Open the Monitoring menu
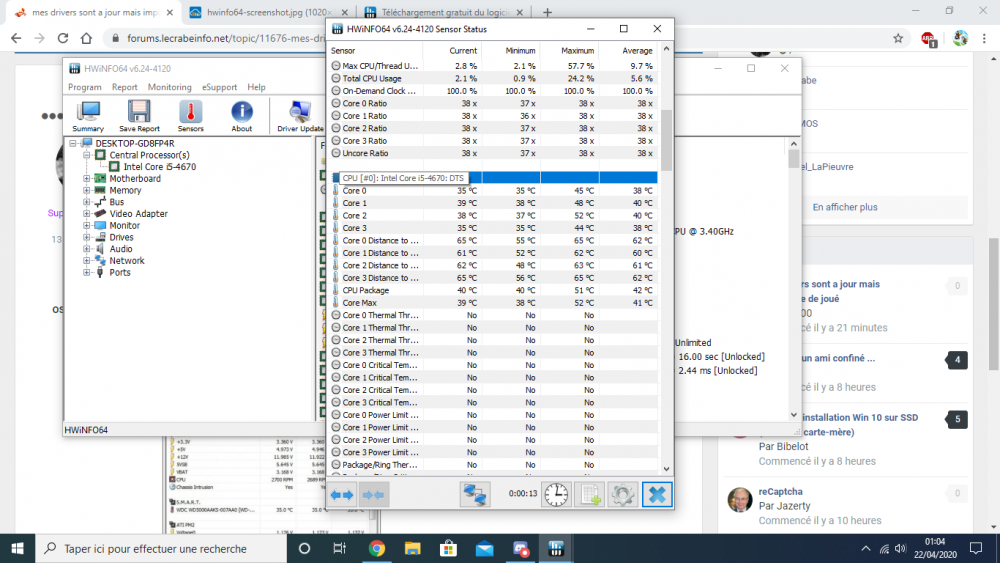The height and width of the screenshot is (563, 1000). tap(169, 87)
